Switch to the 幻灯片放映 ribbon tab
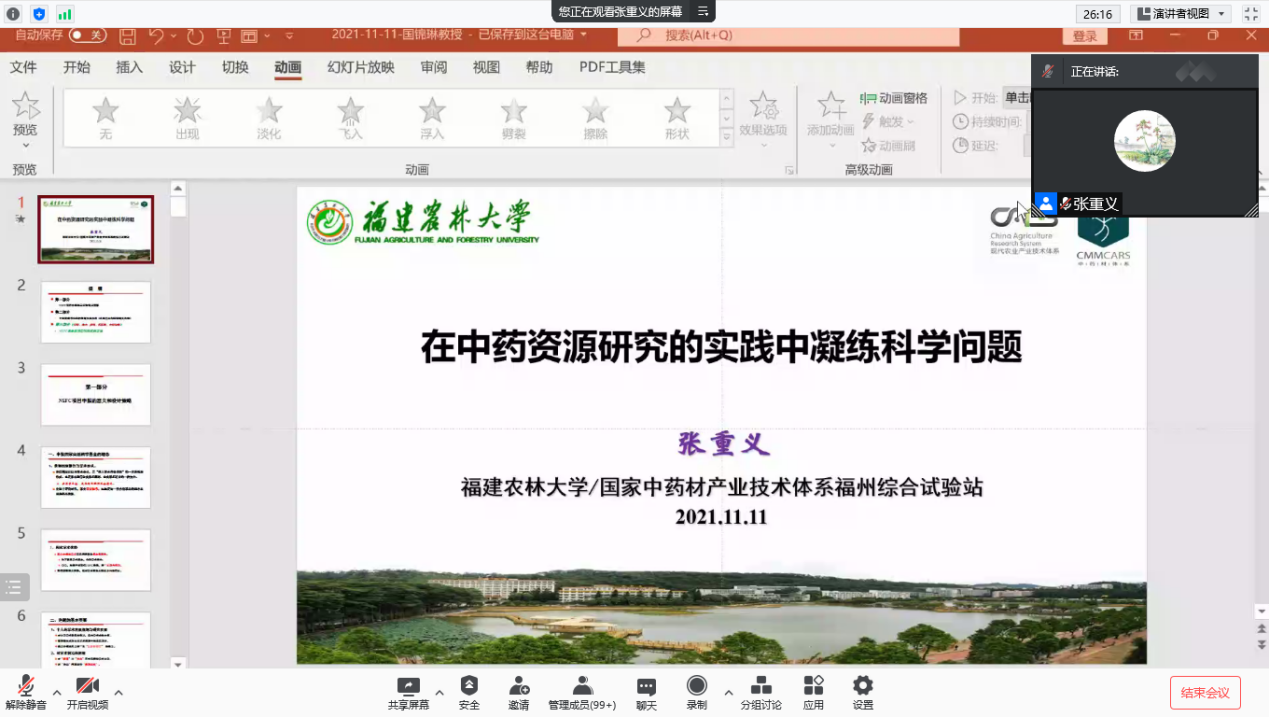 [360, 67]
